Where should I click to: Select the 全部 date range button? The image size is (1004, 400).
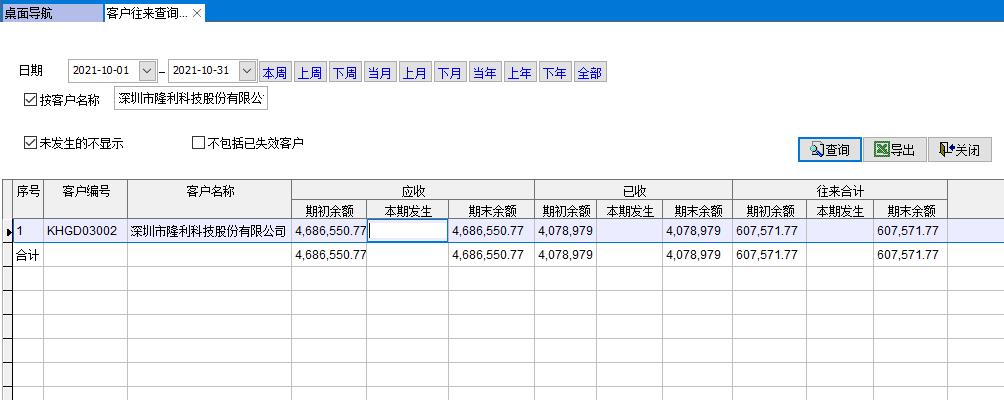589,73
